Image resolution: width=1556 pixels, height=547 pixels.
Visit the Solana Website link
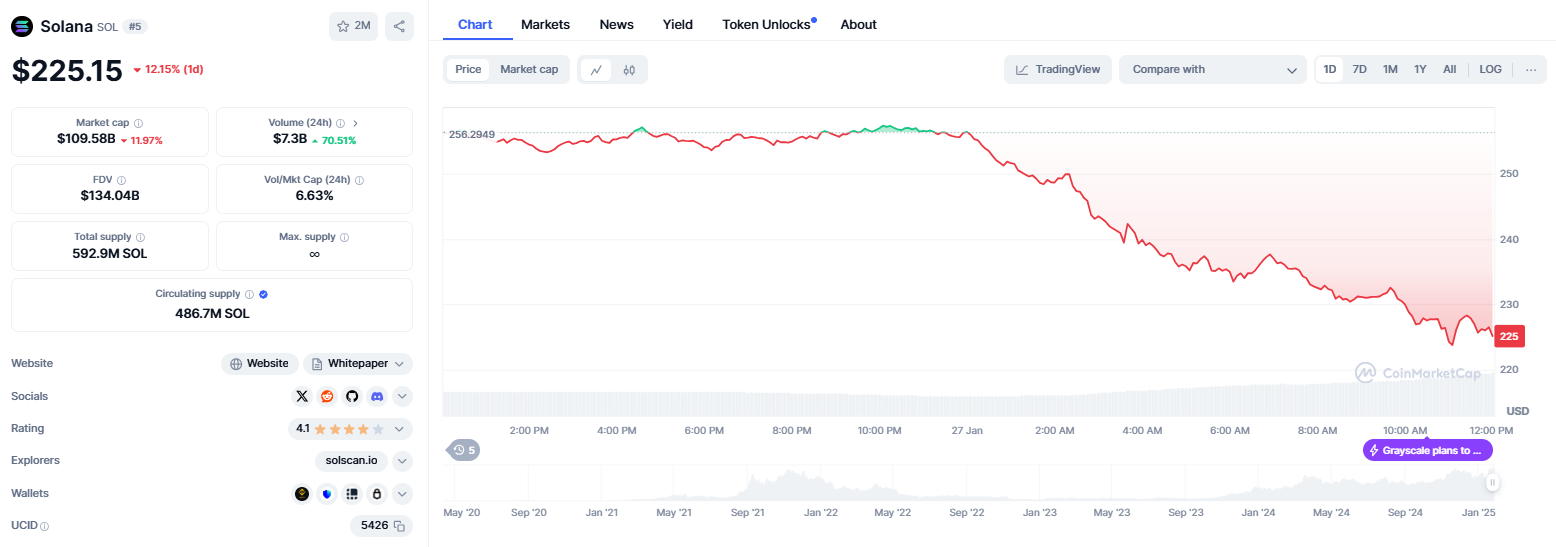click(x=259, y=364)
